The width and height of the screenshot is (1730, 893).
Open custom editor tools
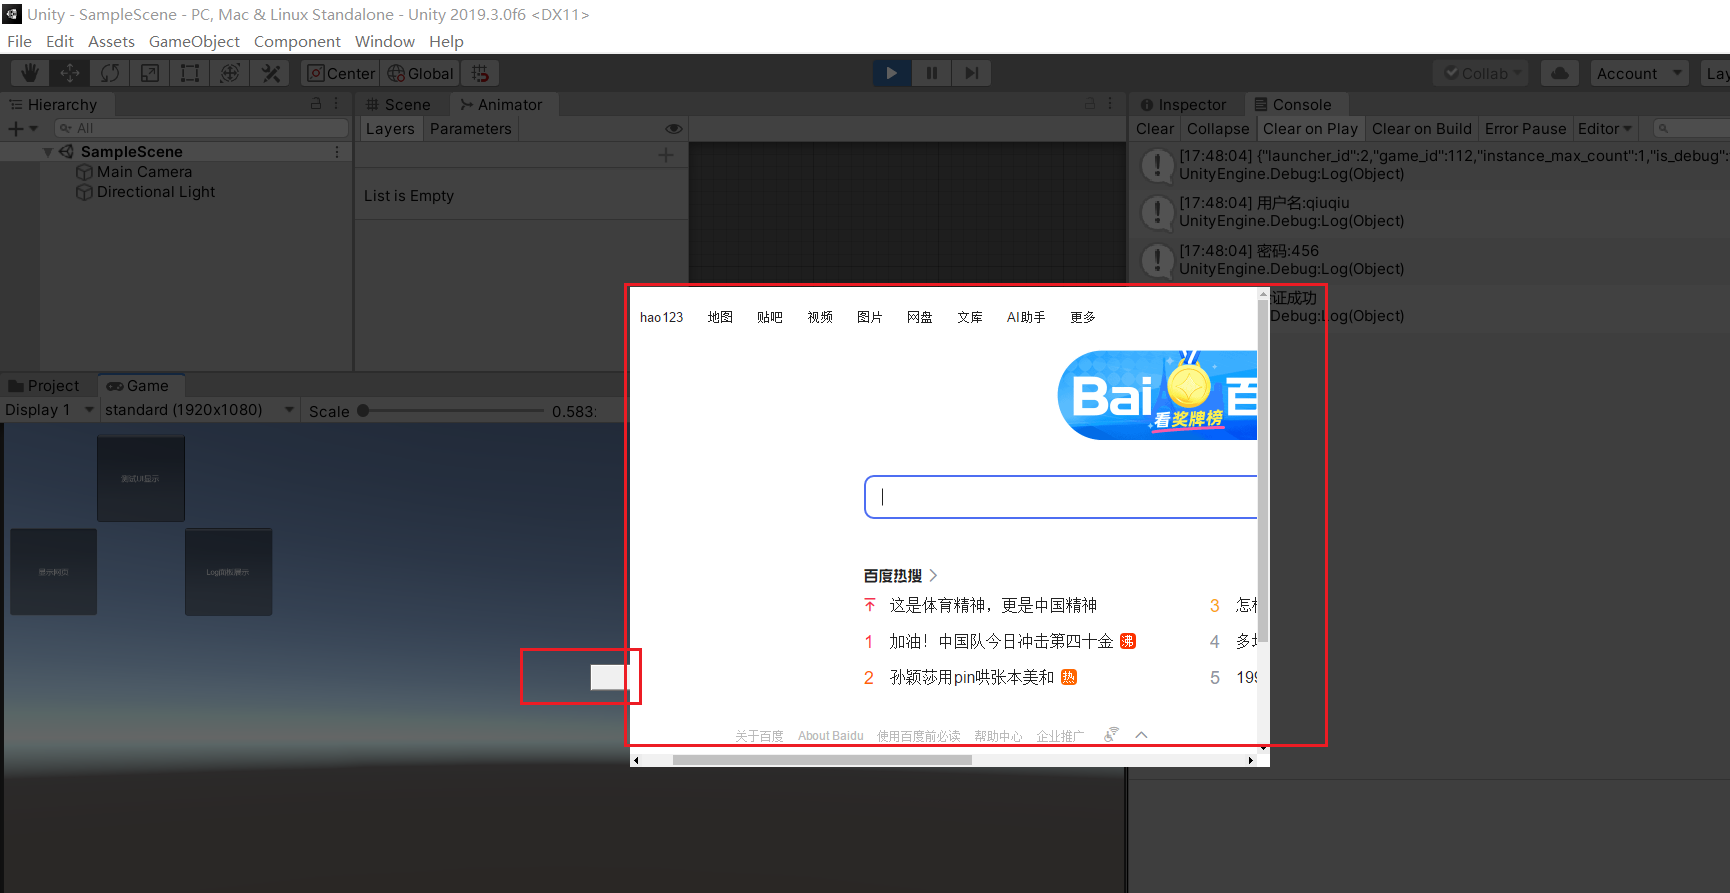pos(270,73)
